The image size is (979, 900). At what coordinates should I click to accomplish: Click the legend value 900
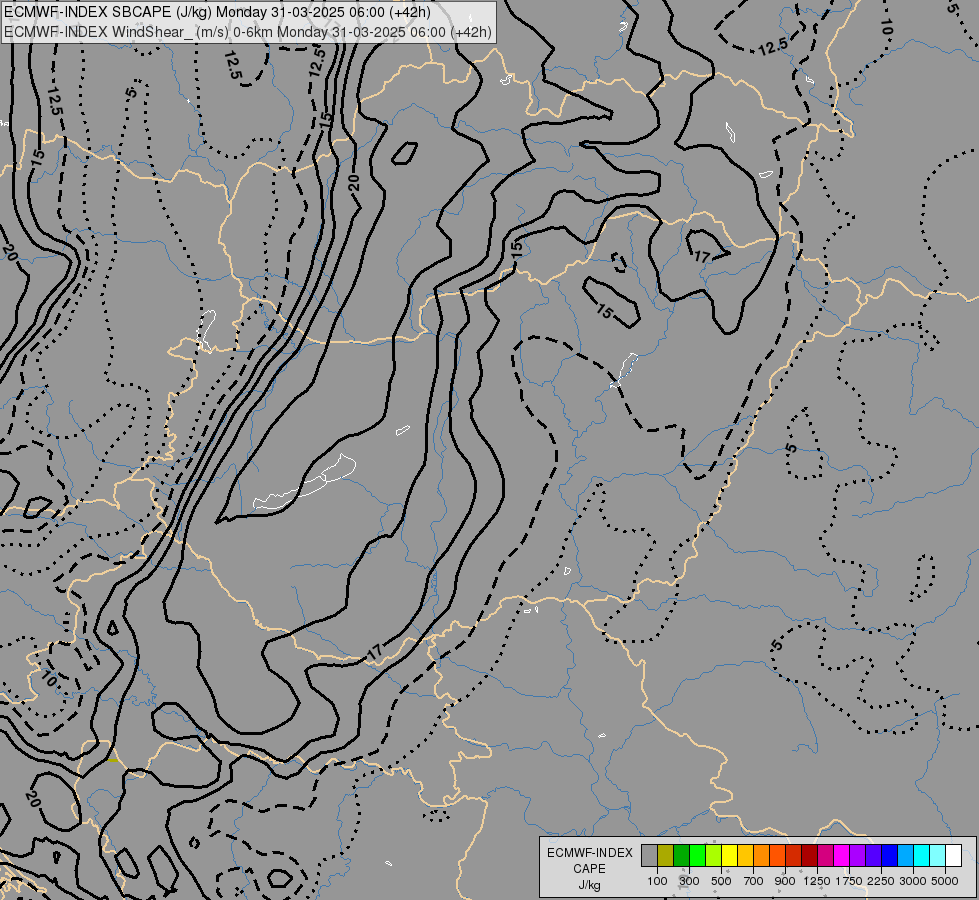(x=785, y=881)
